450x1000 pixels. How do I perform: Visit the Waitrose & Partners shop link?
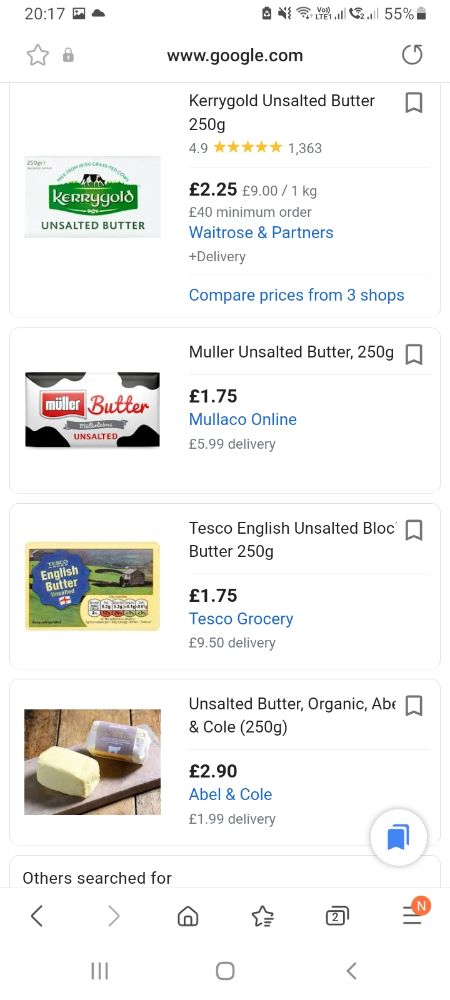point(261,233)
